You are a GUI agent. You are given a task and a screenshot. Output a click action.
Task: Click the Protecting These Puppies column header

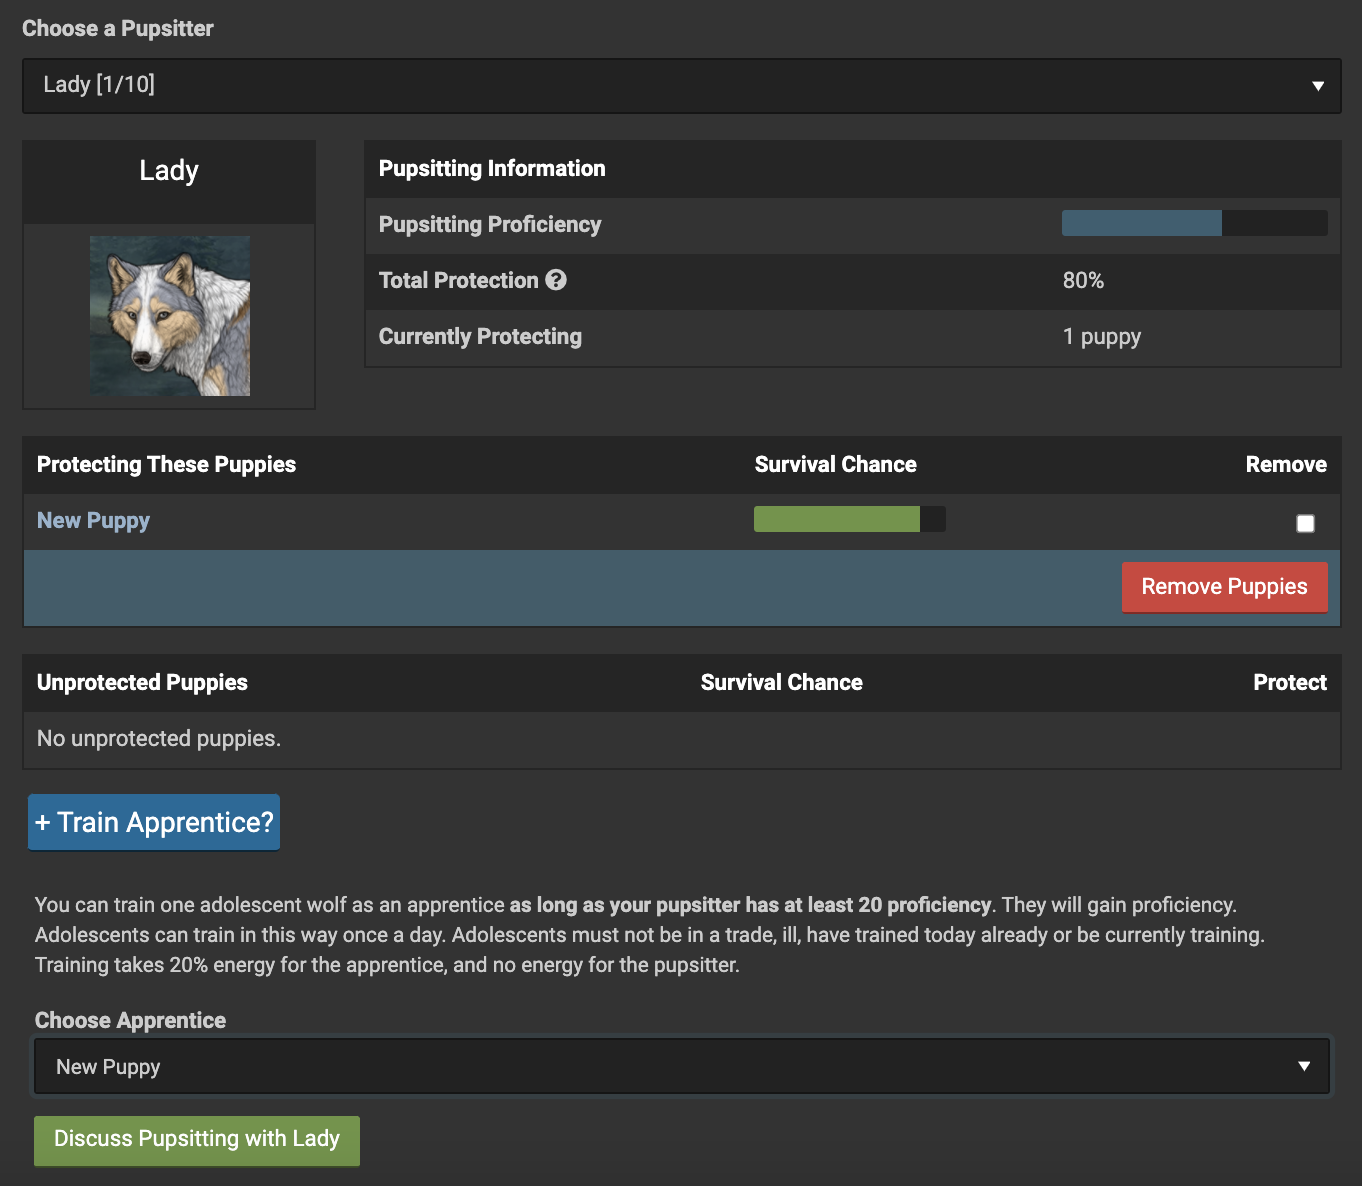coord(166,465)
